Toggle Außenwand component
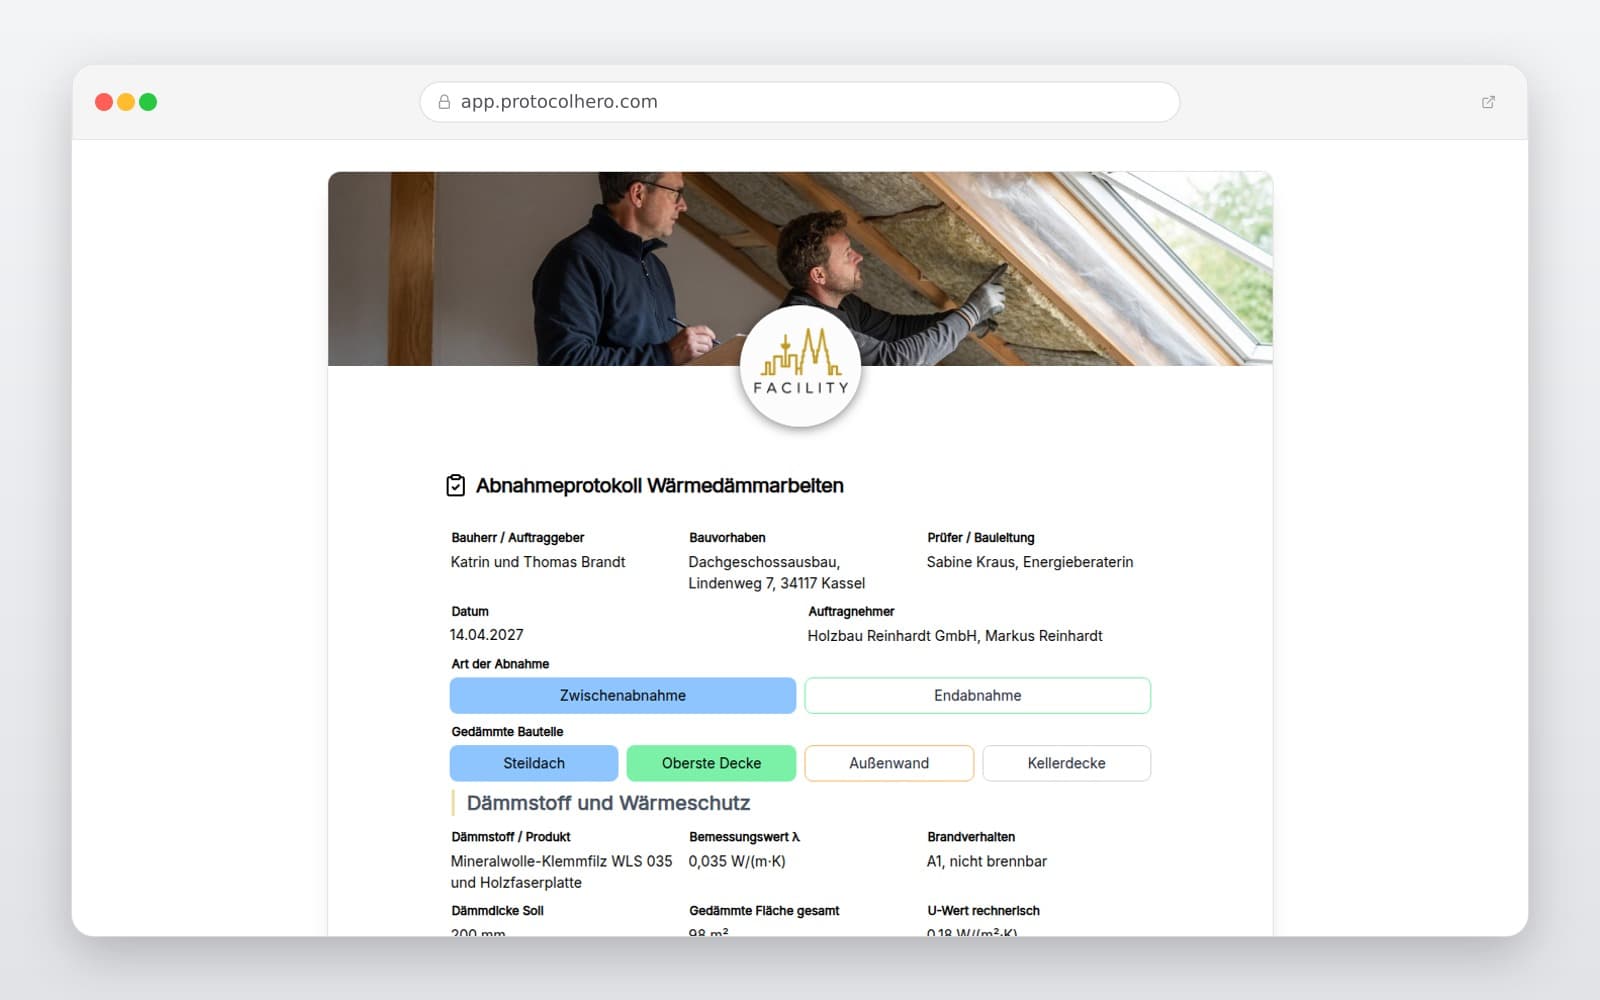This screenshot has width=1600, height=1000. 889,763
